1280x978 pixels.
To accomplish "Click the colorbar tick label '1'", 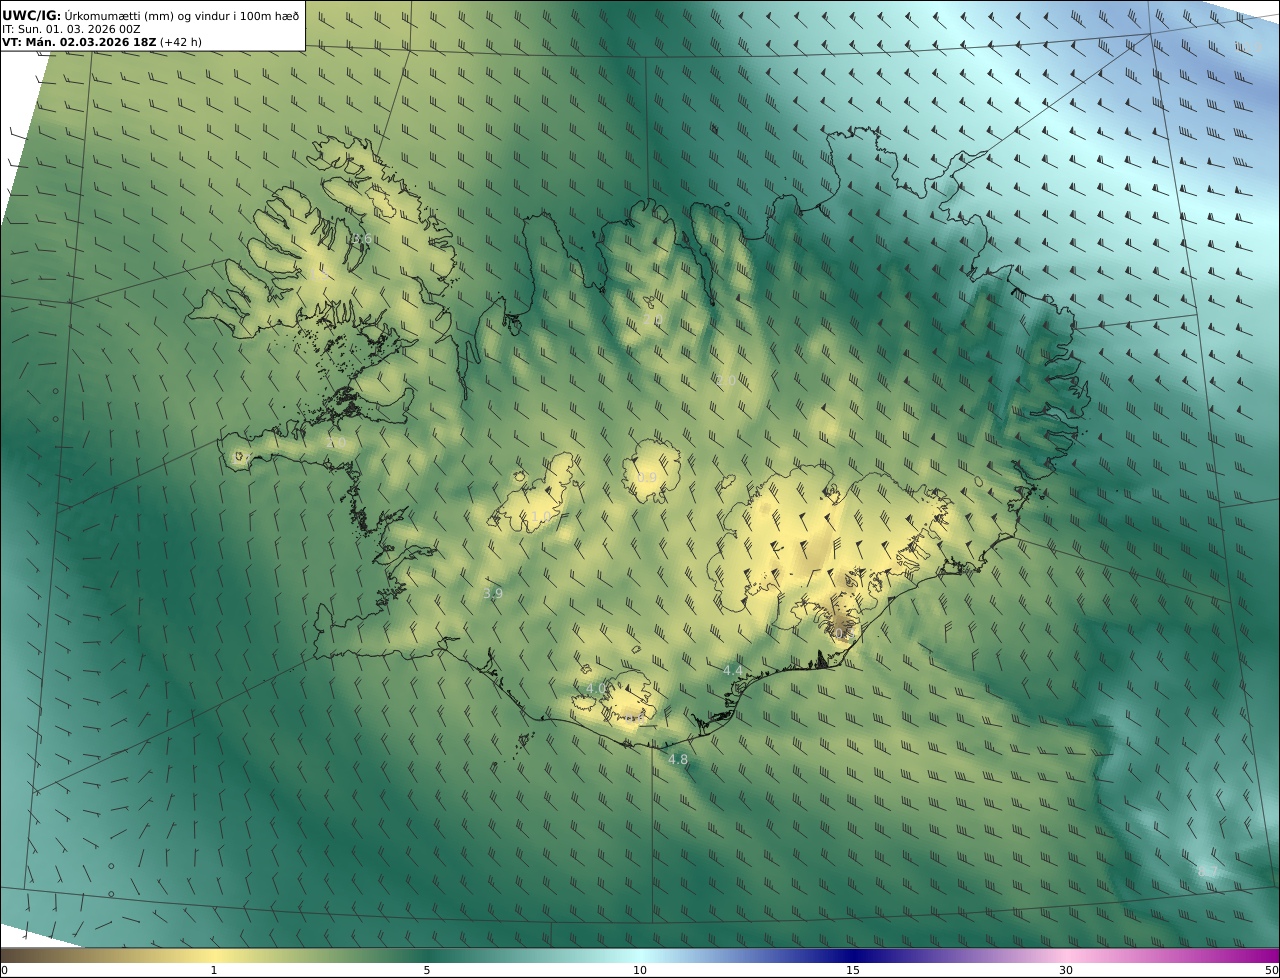I will [213, 970].
